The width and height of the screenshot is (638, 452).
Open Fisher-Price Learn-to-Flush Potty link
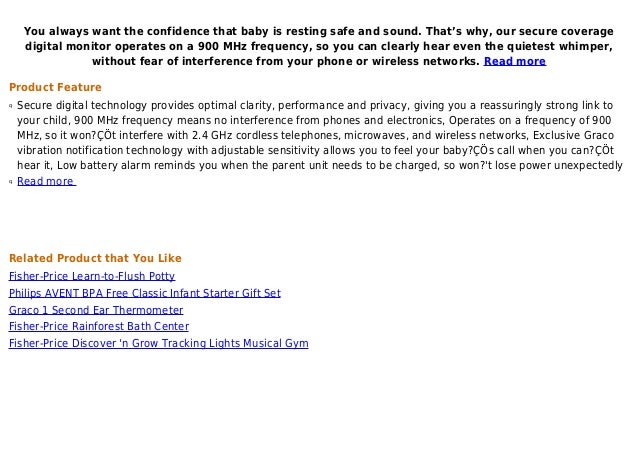click(92, 276)
